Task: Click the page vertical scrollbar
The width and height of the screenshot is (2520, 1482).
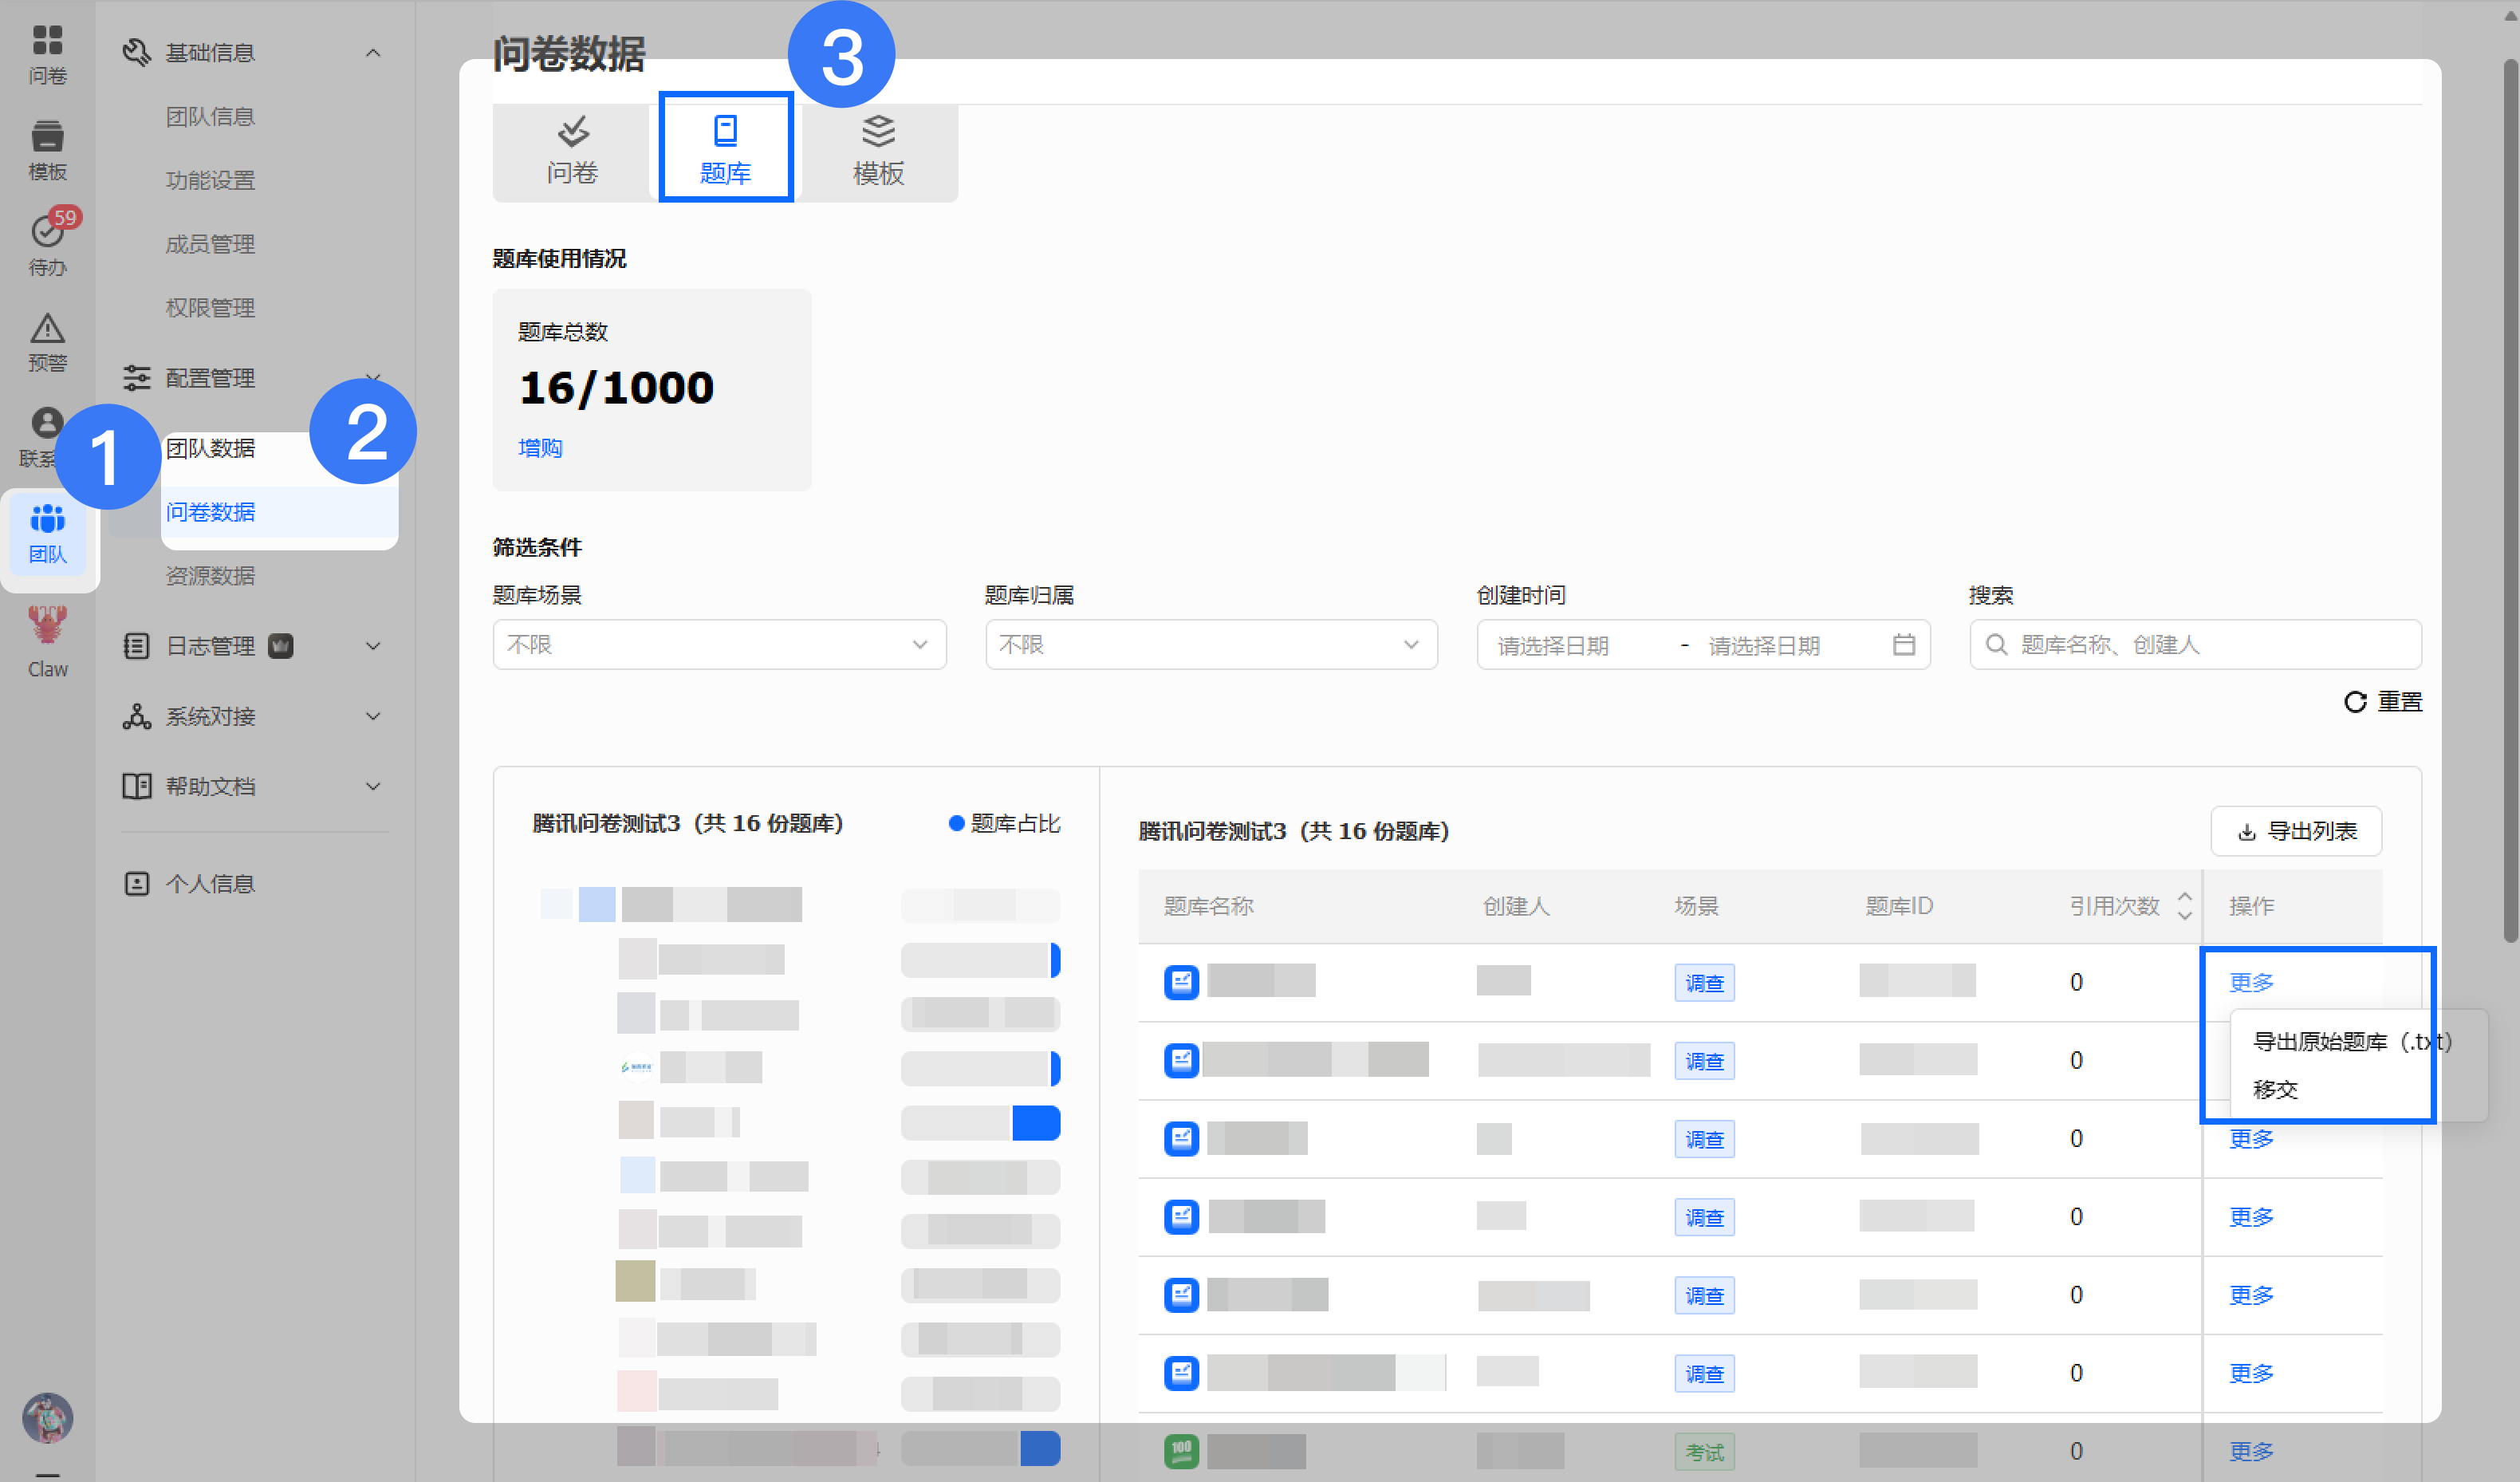Action: tap(2510, 500)
